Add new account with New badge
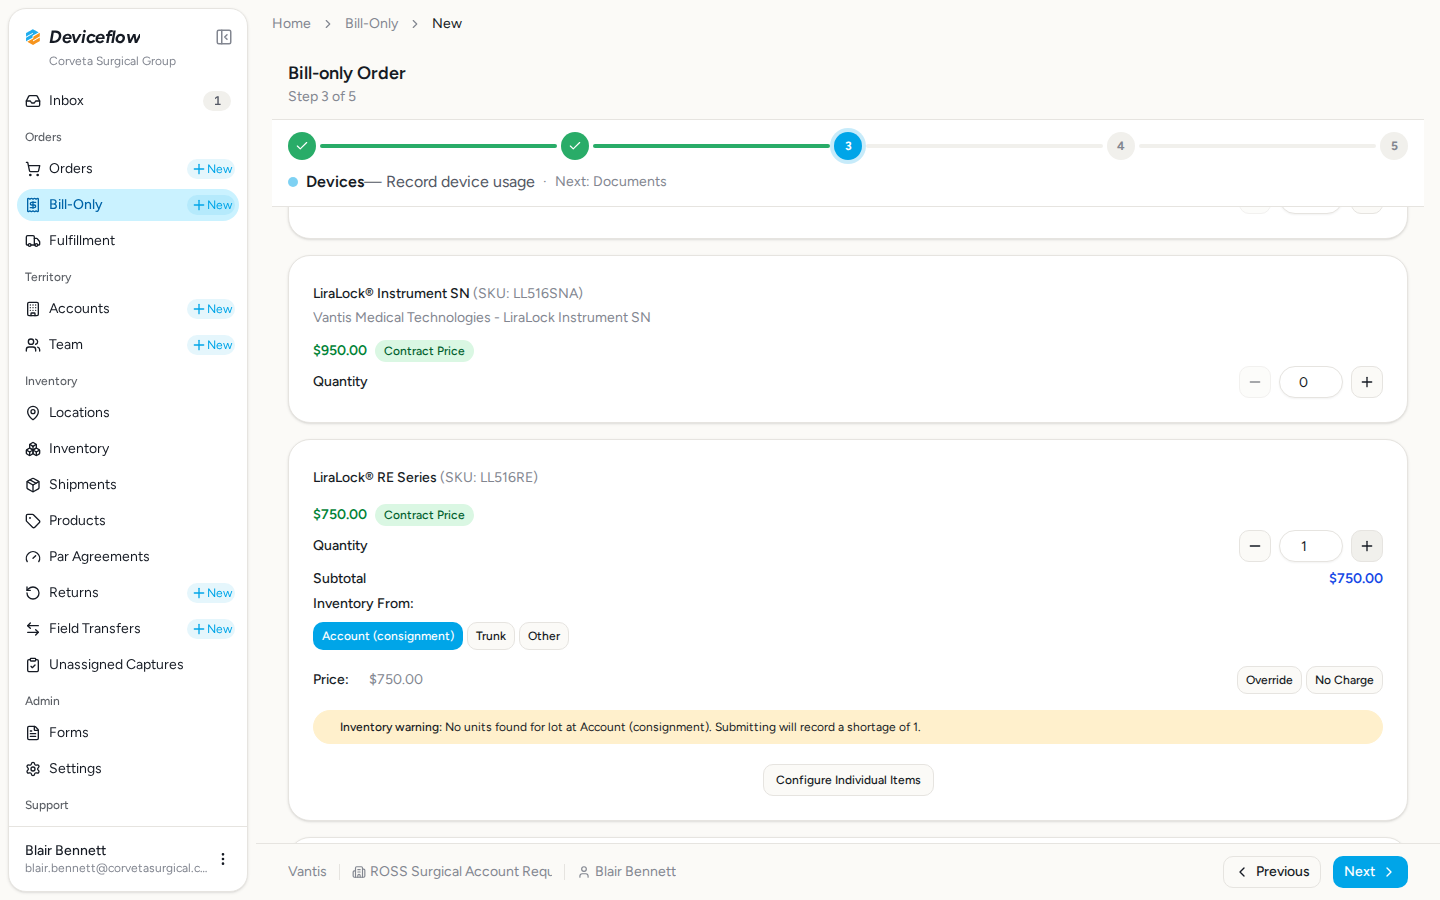 pos(212,309)
